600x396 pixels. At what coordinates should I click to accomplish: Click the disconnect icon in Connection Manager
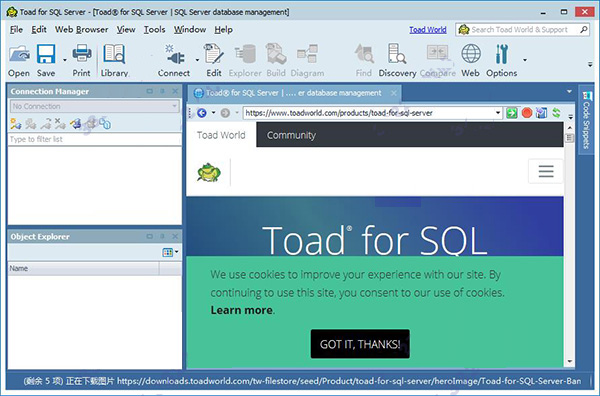coord(31,124)
